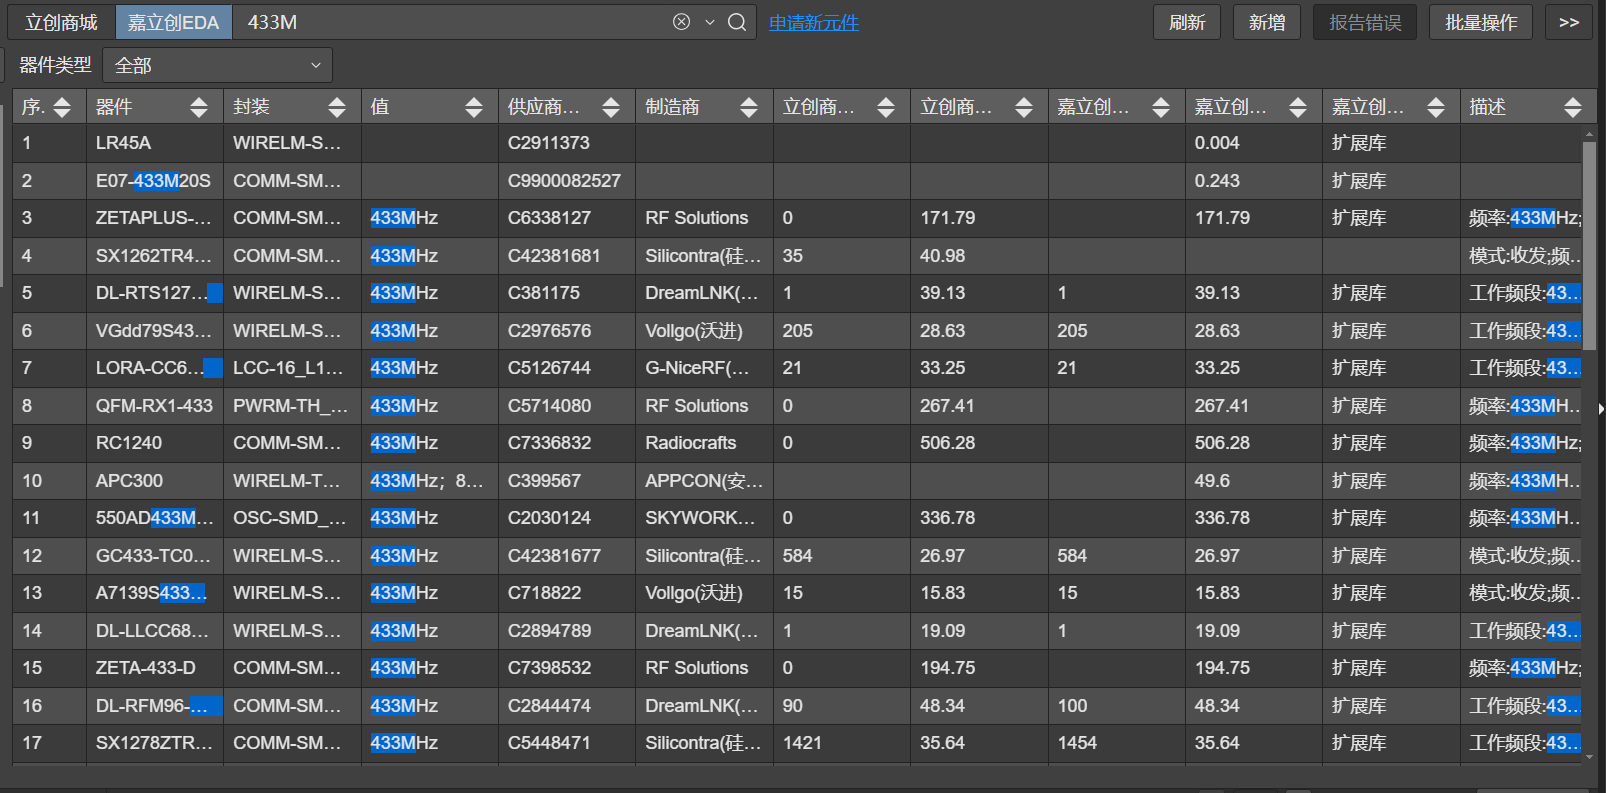Open 申请新元件 link
The image size is (1606, 793).
814,22
